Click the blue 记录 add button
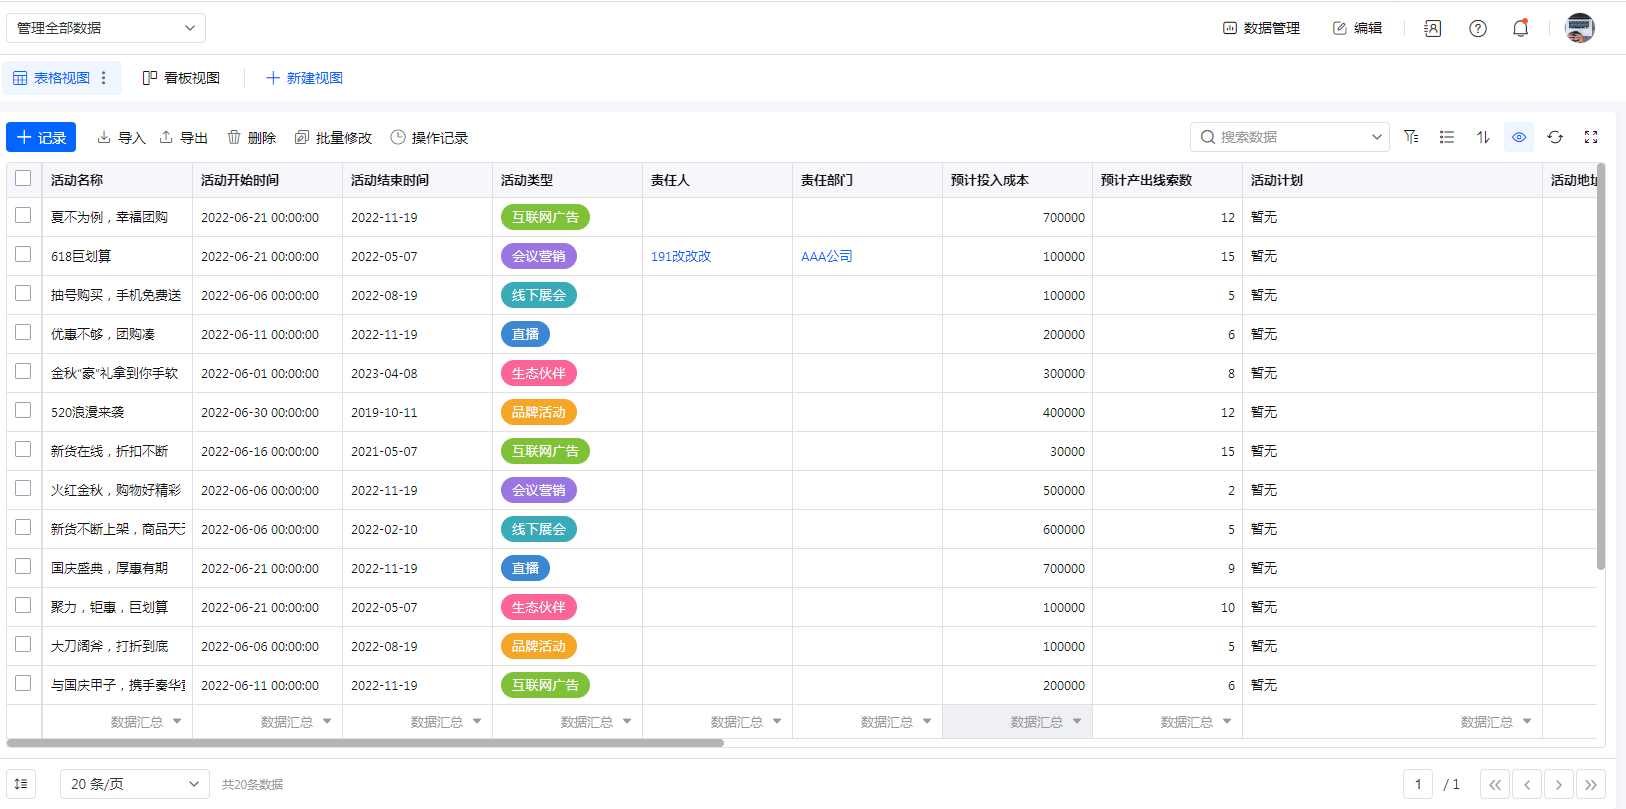Viewport: 1626px width, 809px height. click(41, 137)
